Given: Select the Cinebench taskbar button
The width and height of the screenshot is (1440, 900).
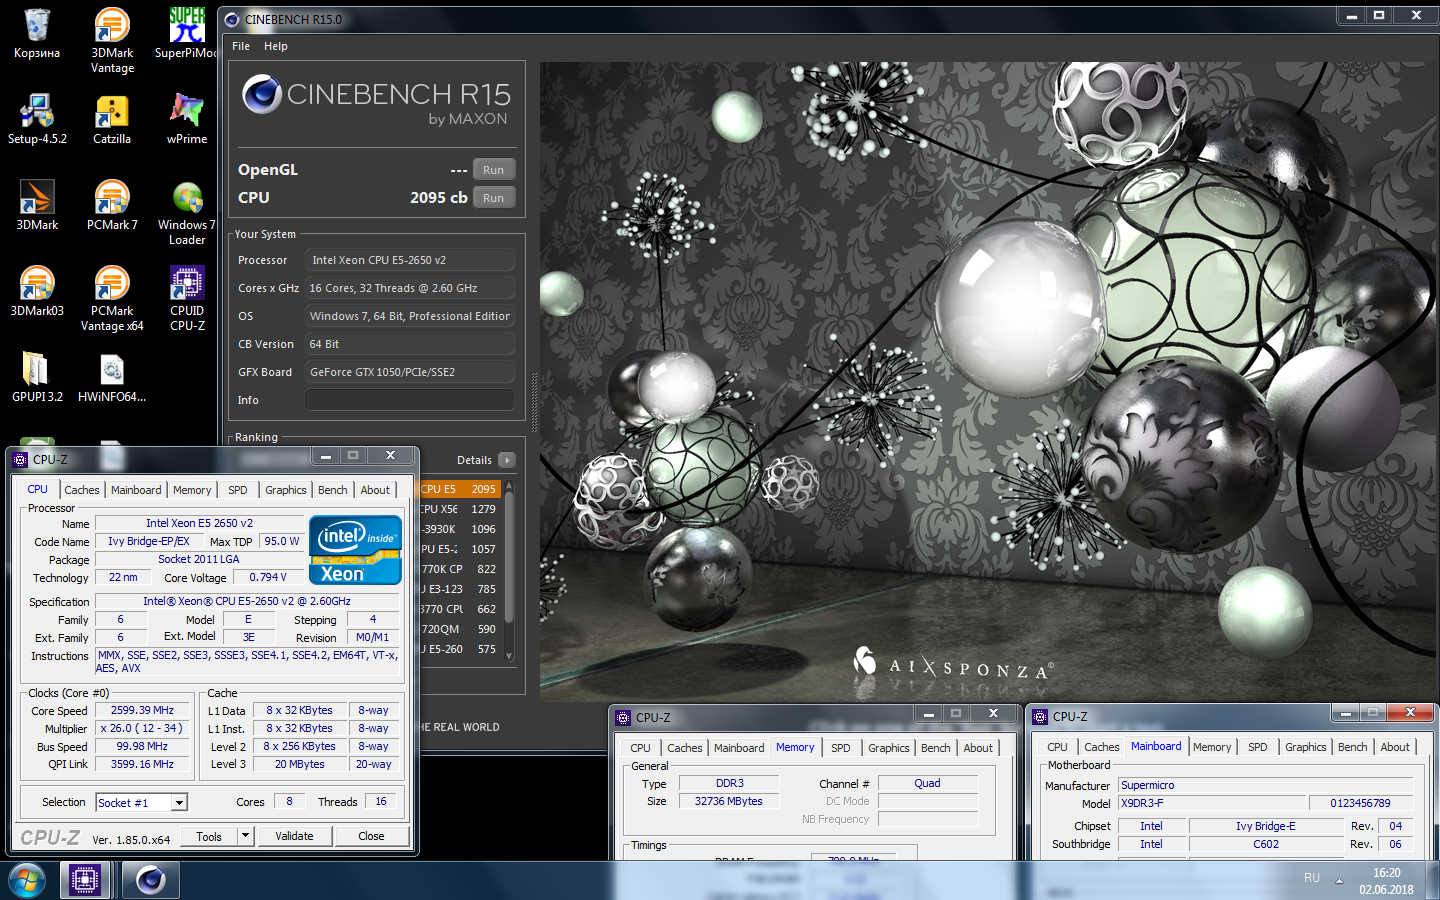Looking at the screenshot, I should coord(151,880).
